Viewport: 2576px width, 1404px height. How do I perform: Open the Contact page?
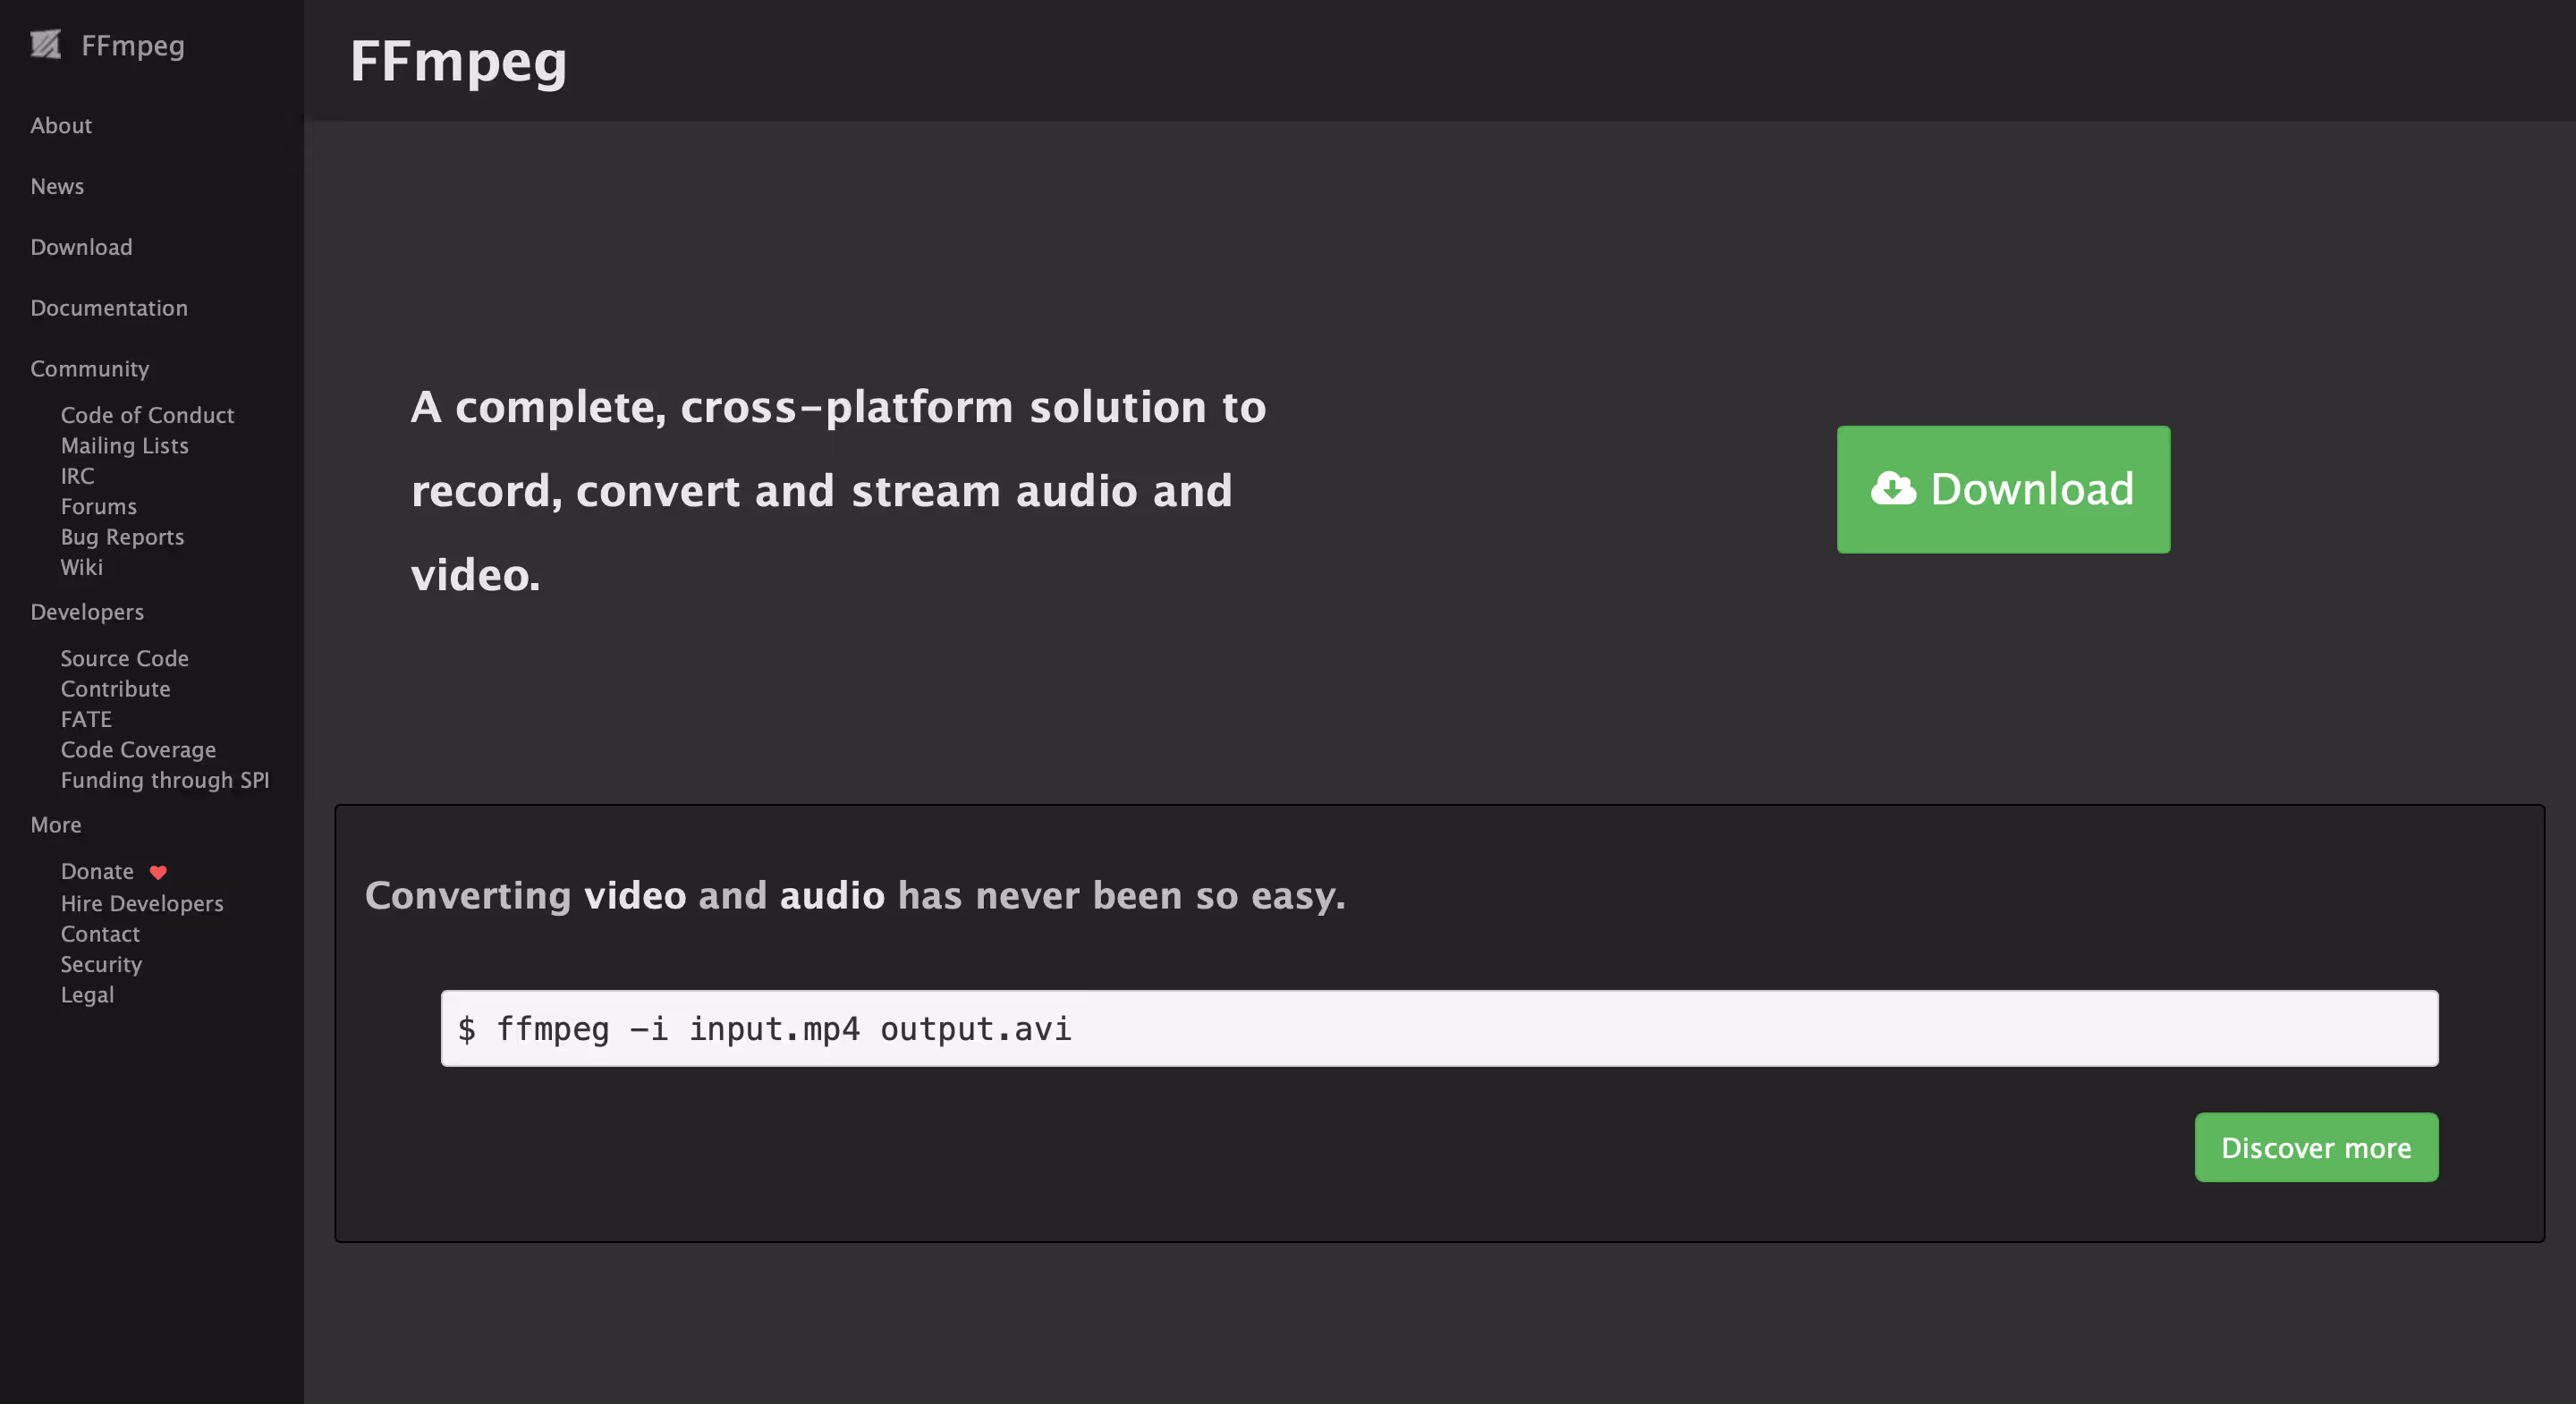100,934
